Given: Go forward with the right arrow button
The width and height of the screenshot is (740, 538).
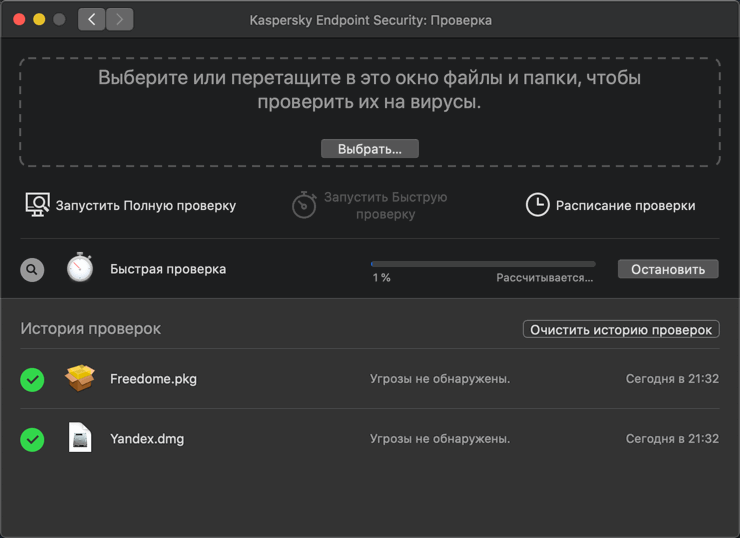Looking at the screenshot, I should point(120,19).
